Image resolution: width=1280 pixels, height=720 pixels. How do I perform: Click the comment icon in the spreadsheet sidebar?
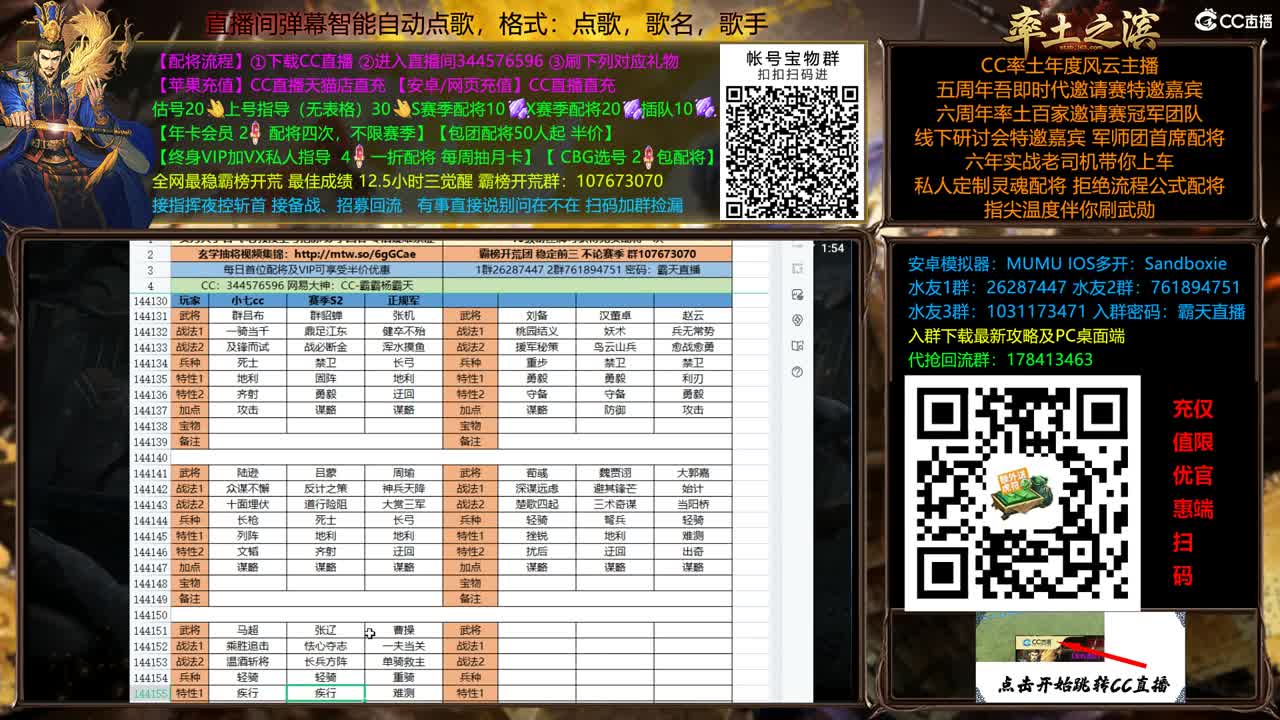[x=797, y=320]
